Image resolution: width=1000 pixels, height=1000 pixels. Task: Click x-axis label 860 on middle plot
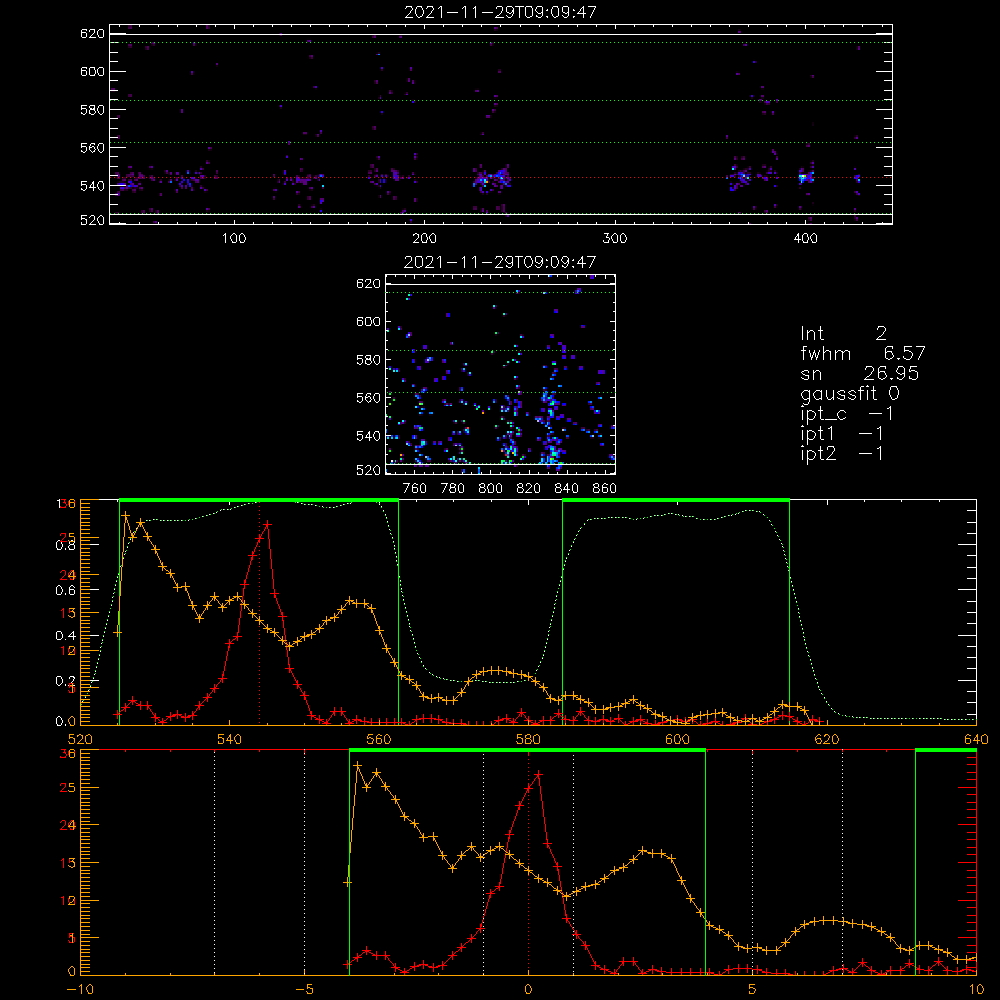point(605,489)
